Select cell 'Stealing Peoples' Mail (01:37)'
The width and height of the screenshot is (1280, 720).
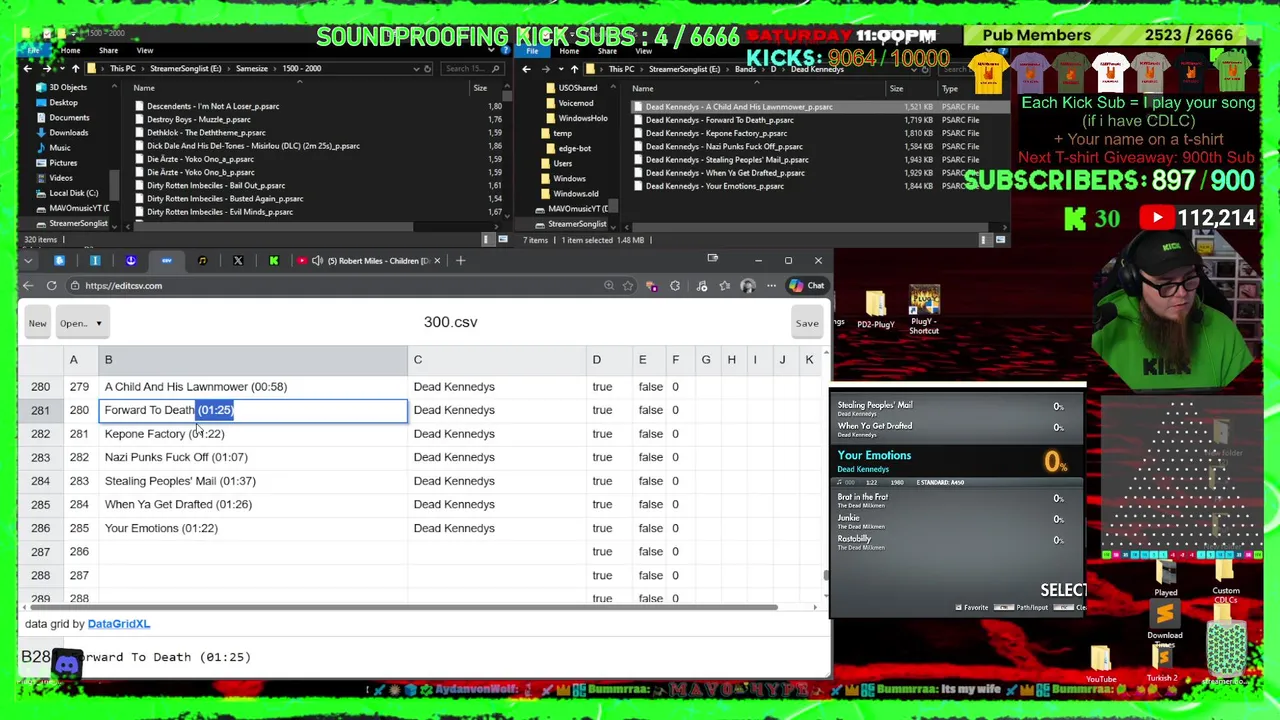point(252,481)
